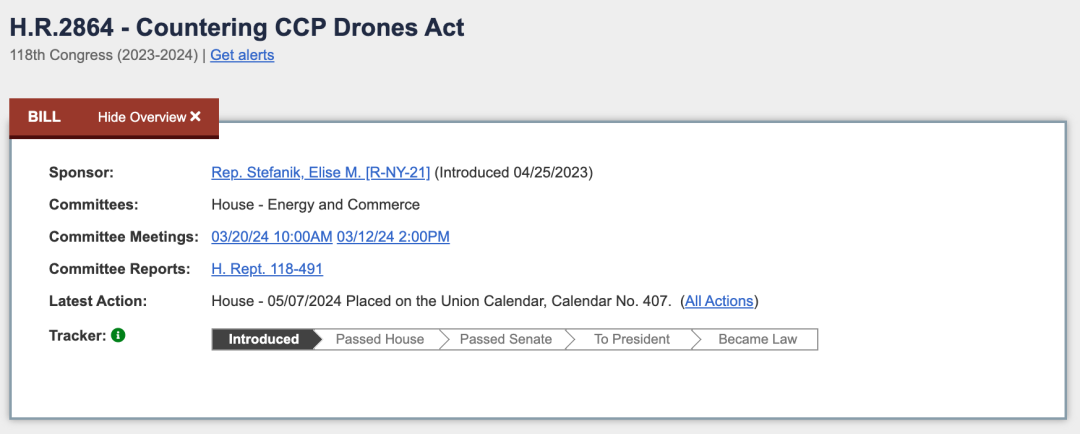The image size is (1080, 434).
Task: Click the green Tracker info icon
Action: (x=118, y=335)
